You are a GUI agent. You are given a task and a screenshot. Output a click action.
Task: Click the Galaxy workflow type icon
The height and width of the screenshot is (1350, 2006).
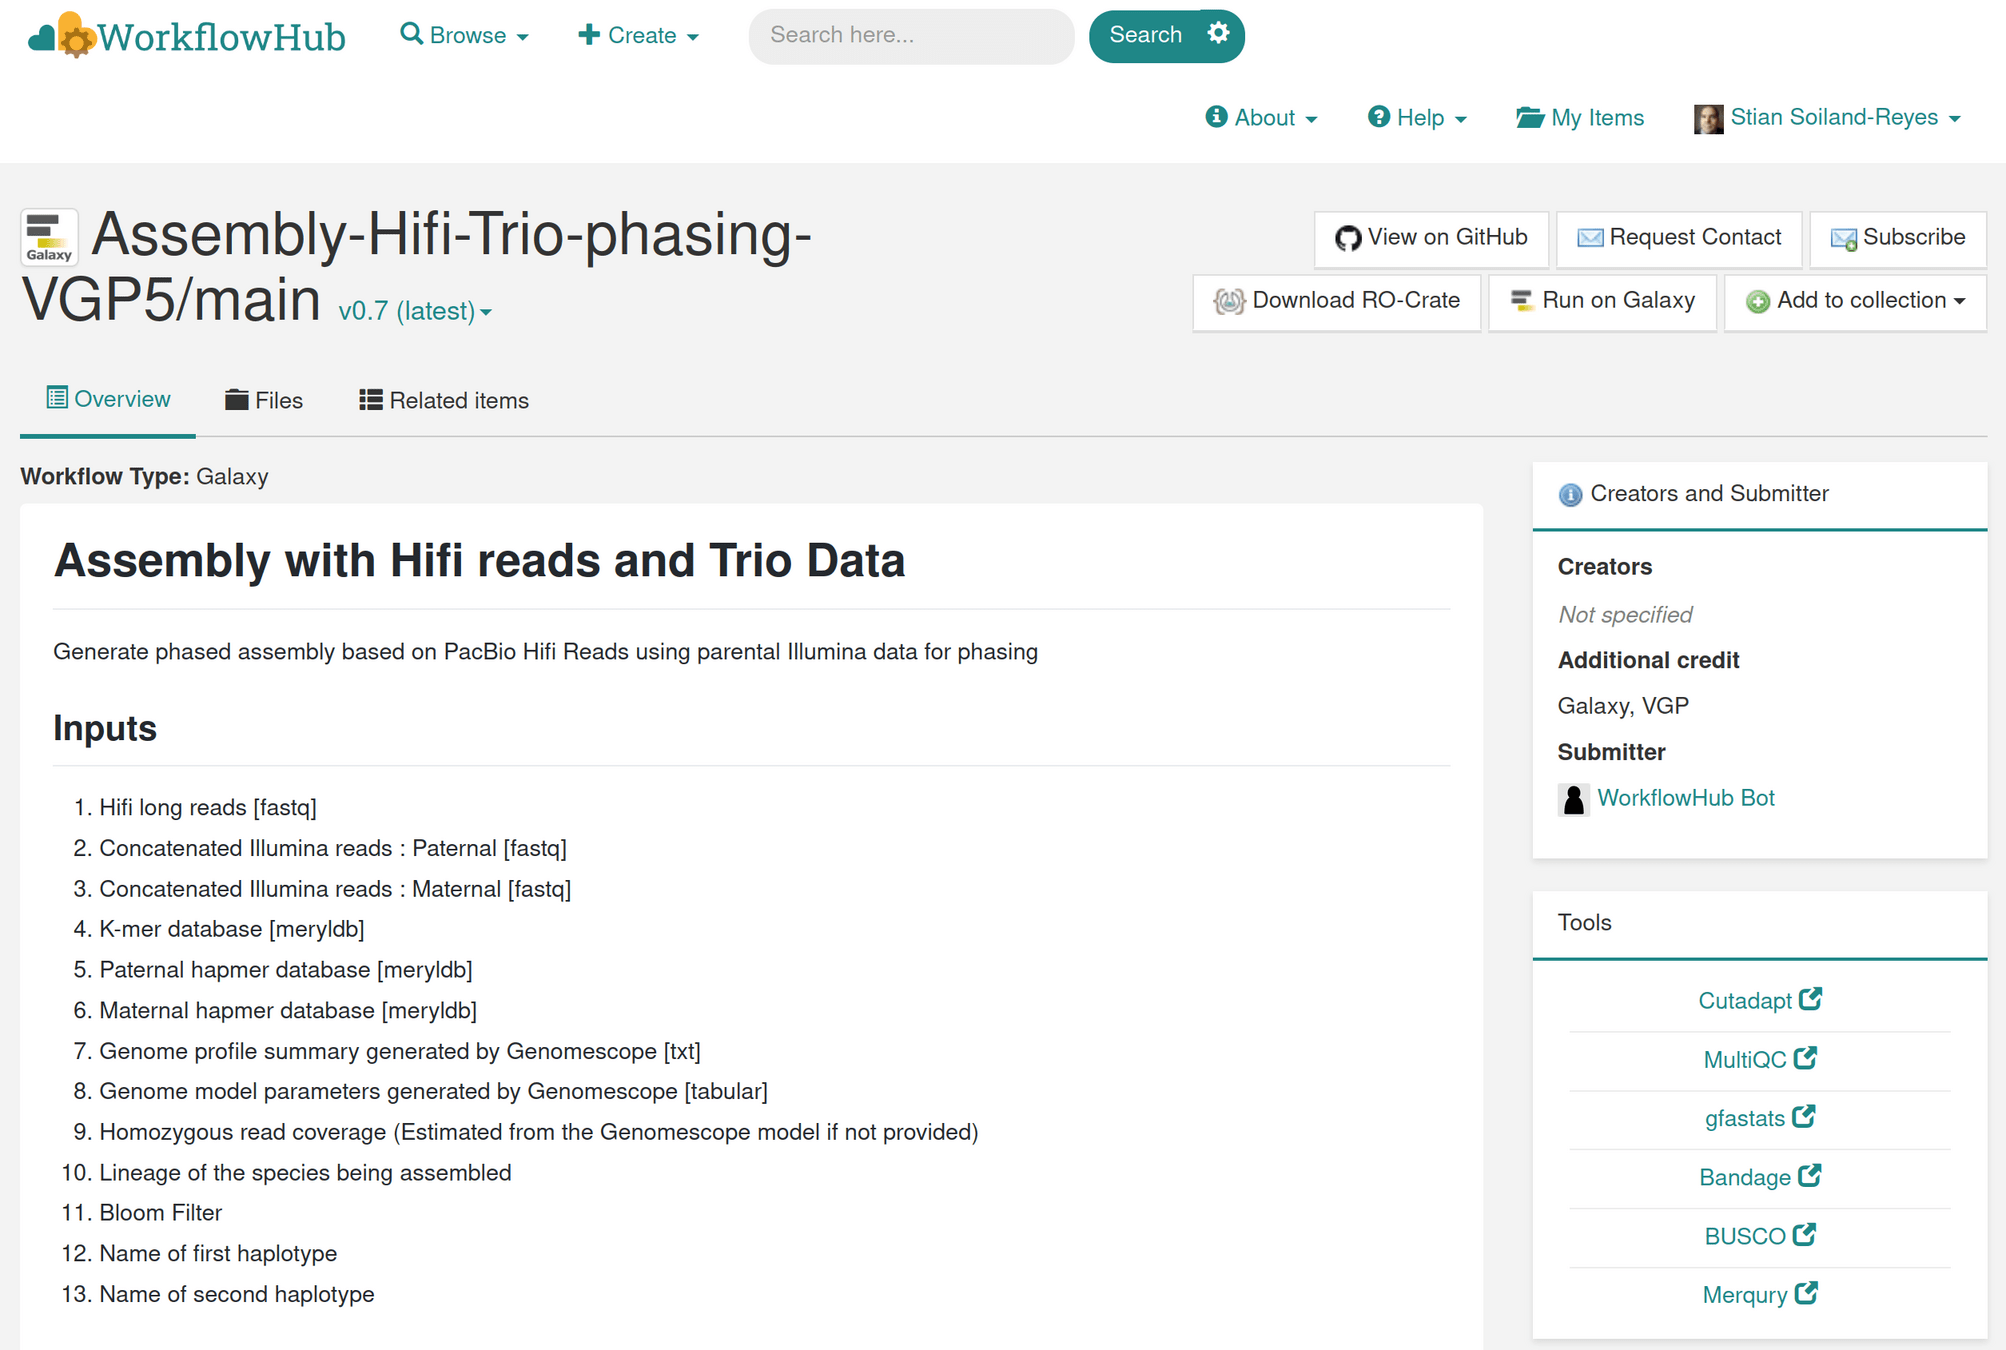point(49,237)
